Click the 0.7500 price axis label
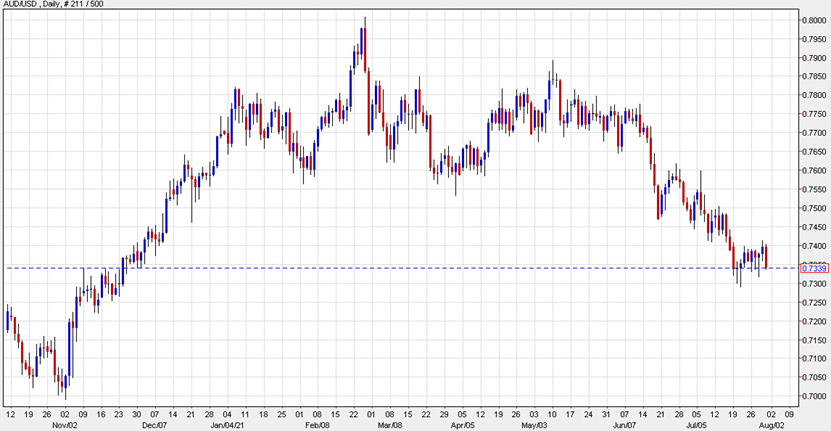 point(815,209)
